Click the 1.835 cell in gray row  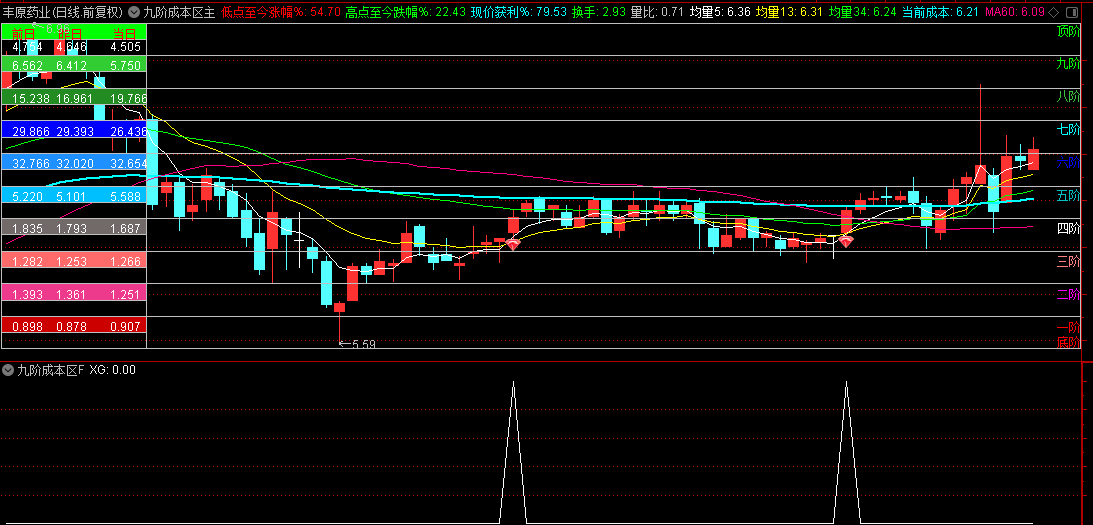[26, 229]
